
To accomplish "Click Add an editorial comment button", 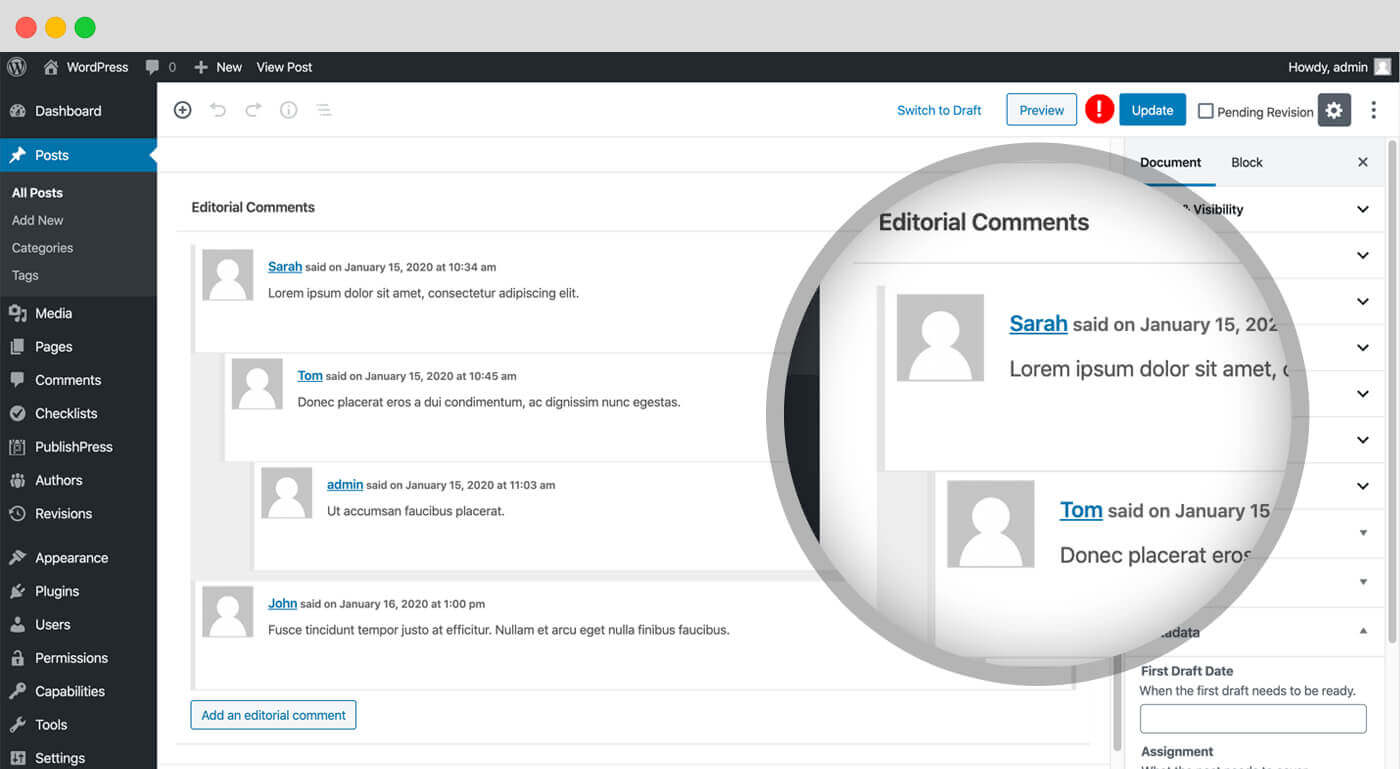I will 273,715.
